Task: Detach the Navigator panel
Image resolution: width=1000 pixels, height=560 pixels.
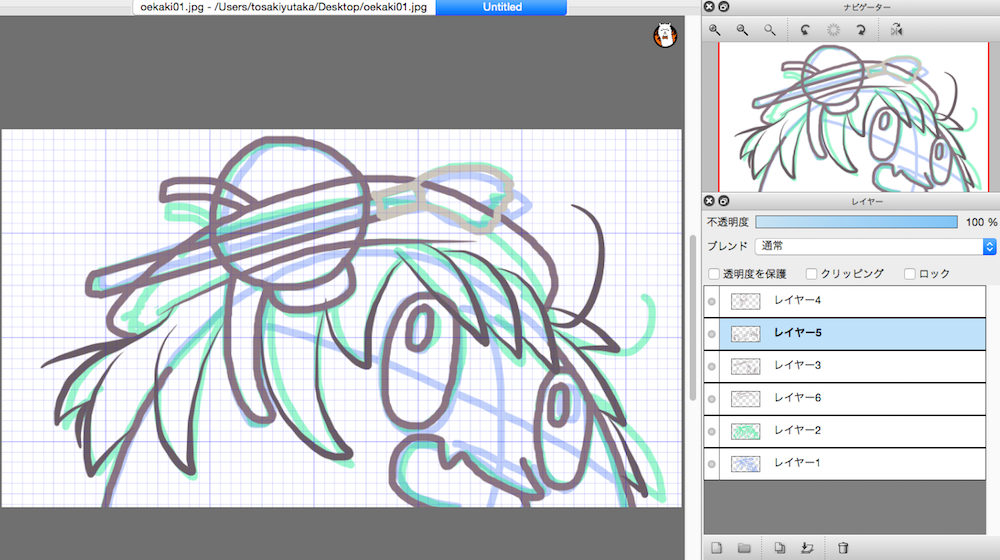Action: [724, 6]
